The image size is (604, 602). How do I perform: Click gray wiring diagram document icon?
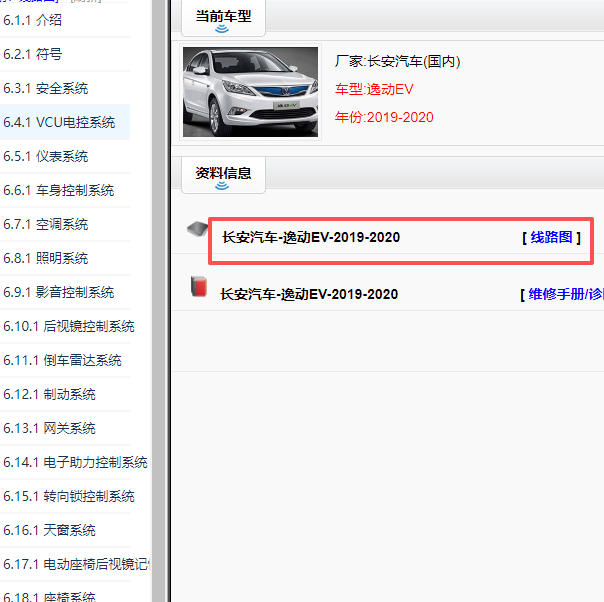(x=198, y=229)
